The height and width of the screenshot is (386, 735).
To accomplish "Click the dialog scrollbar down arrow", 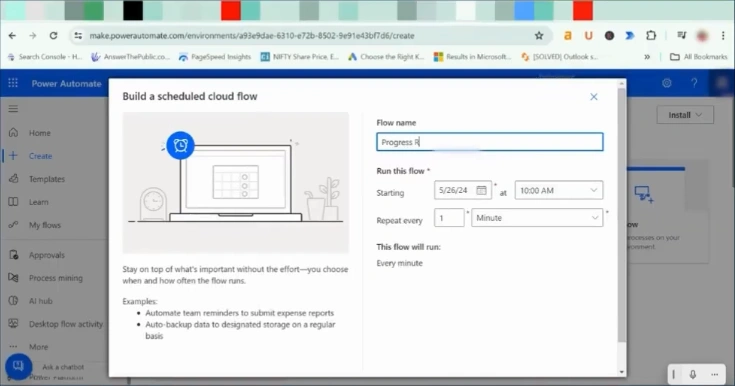I will click(x=622, y=372).
